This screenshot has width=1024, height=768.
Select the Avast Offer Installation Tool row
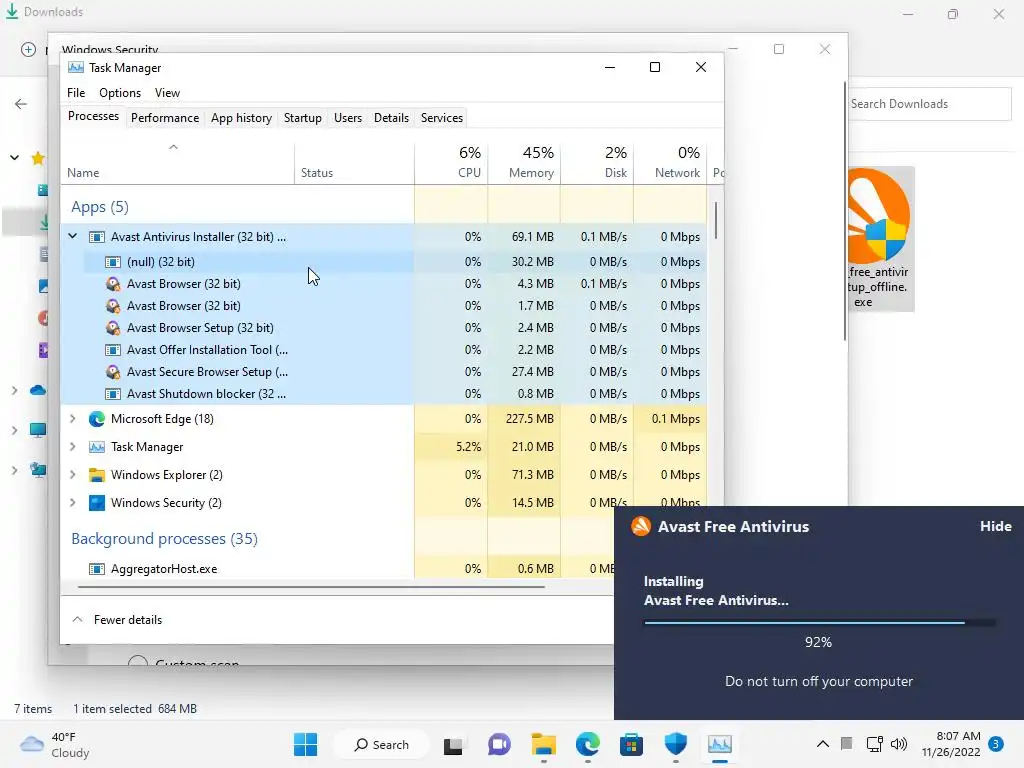pyautogui.click(x=383, y=350)
